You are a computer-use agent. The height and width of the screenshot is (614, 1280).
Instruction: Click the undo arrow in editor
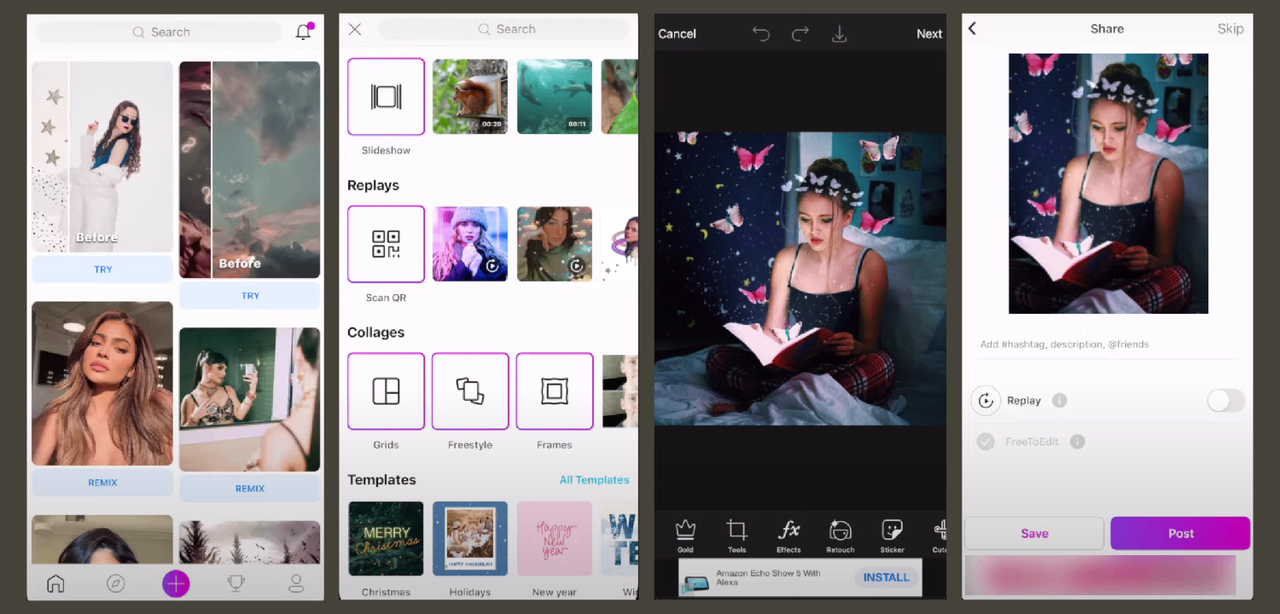pyautogui.click(x=761, y=34)
